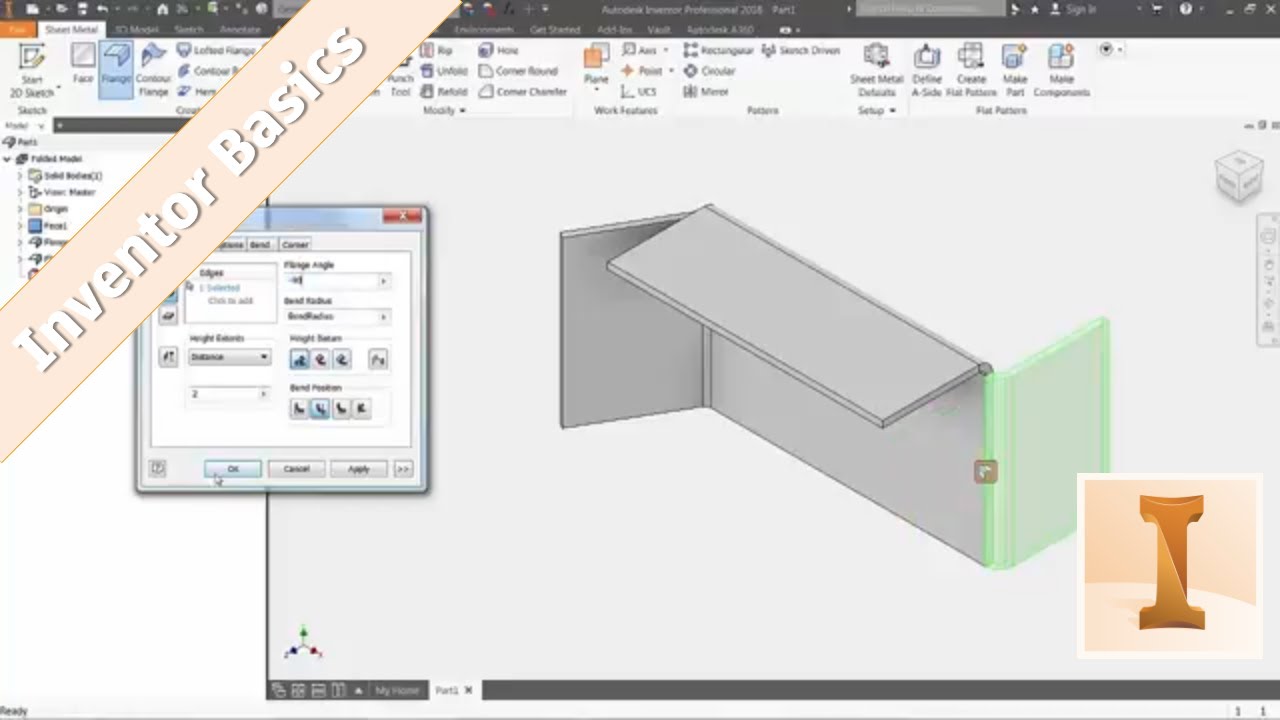Image resolution: width=1280 pixels, height=720 pixels.
Task: Flip the flange direction in the dialog
Action: [x=168, y=357]
